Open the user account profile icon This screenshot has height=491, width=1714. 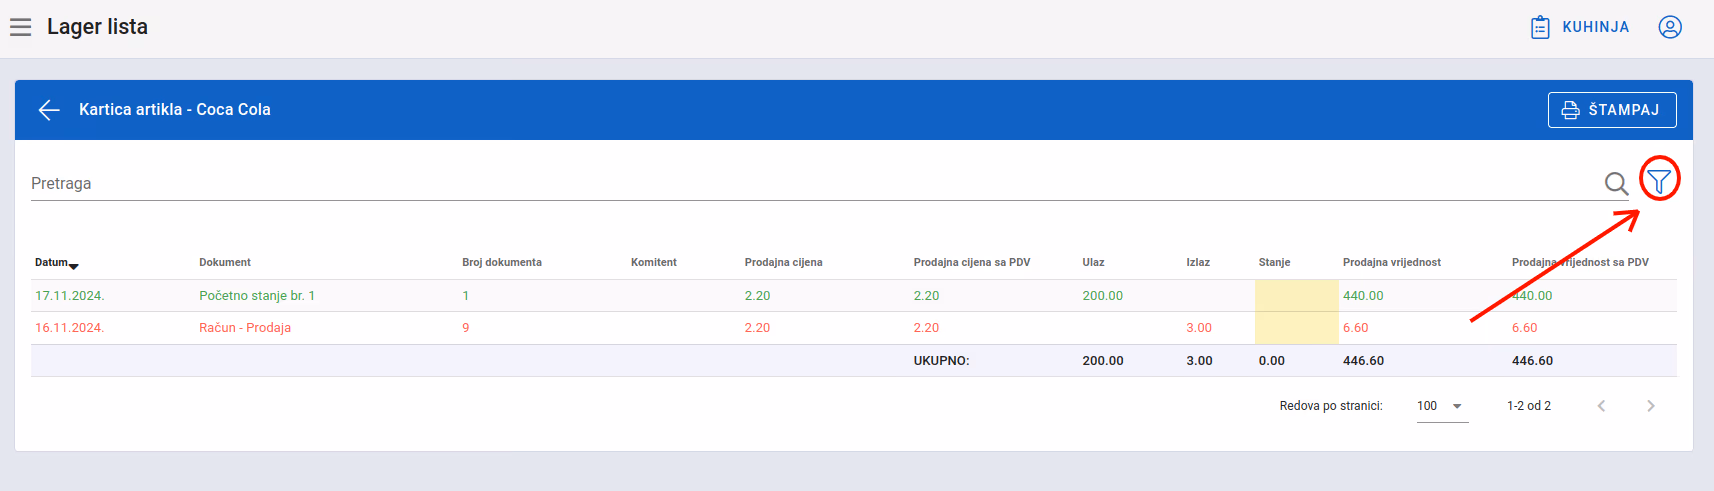point(1670,27)
